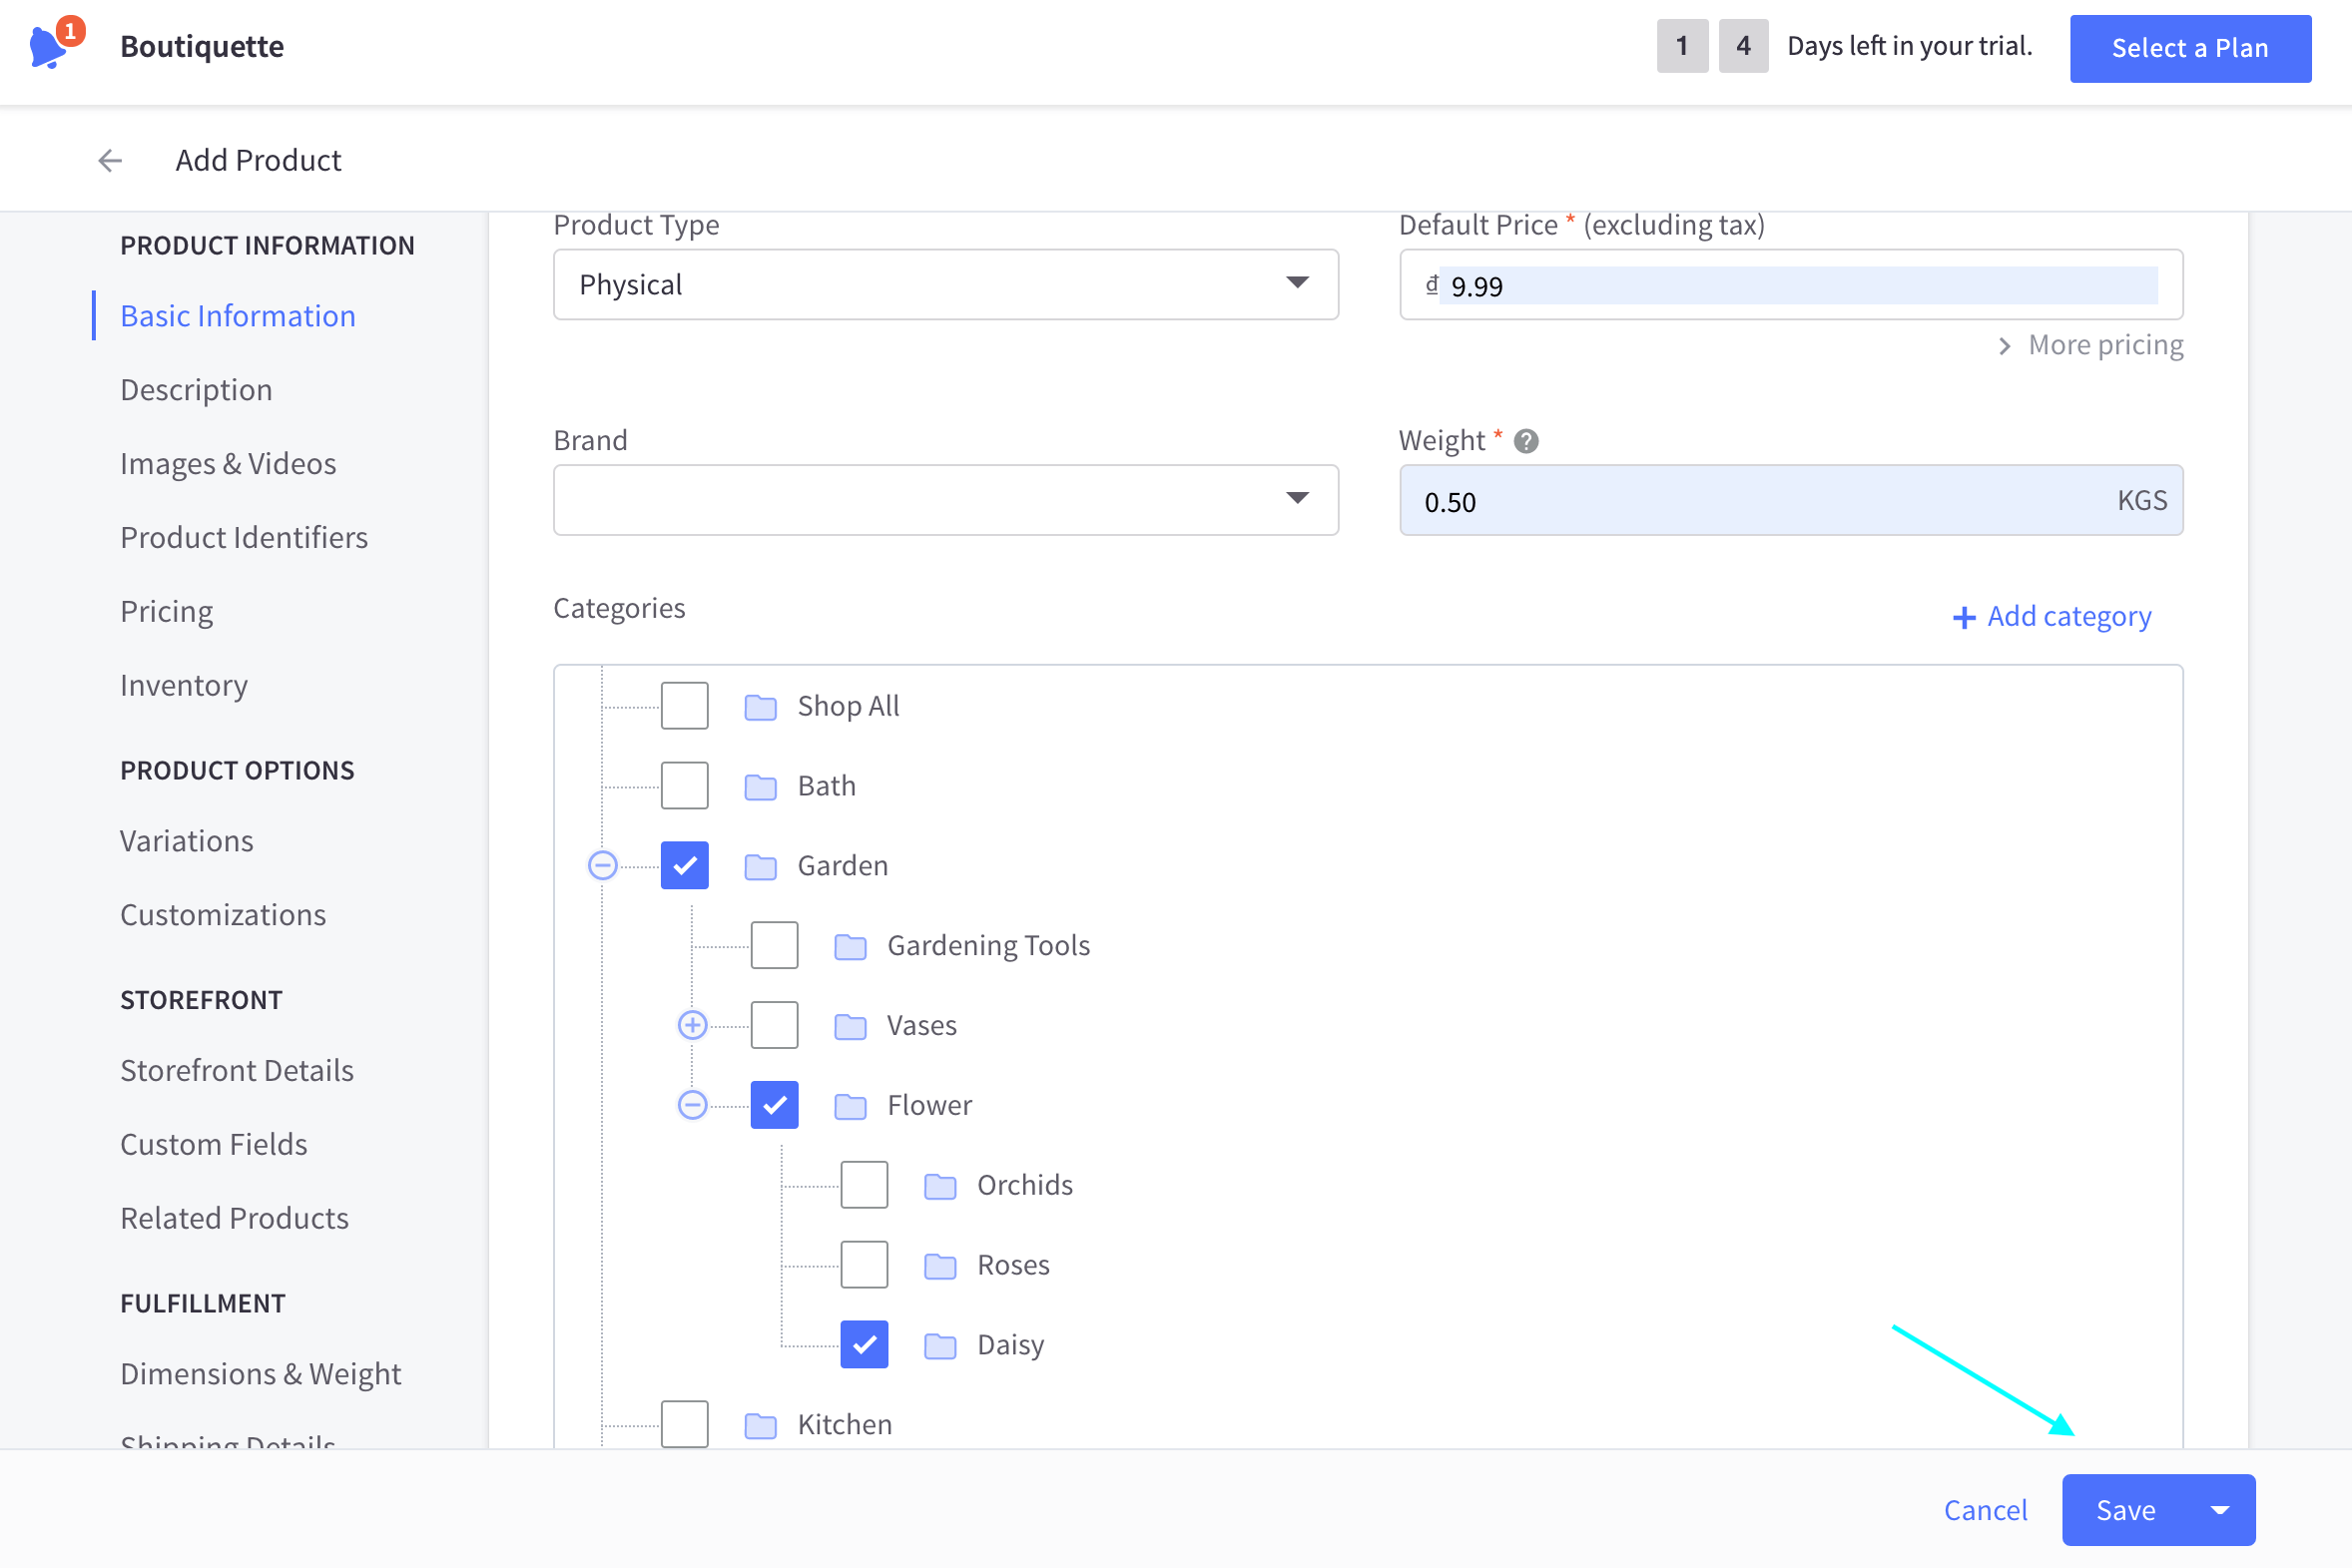
Task: Click the Weight help question mark icon
Action: point(1526,441)
